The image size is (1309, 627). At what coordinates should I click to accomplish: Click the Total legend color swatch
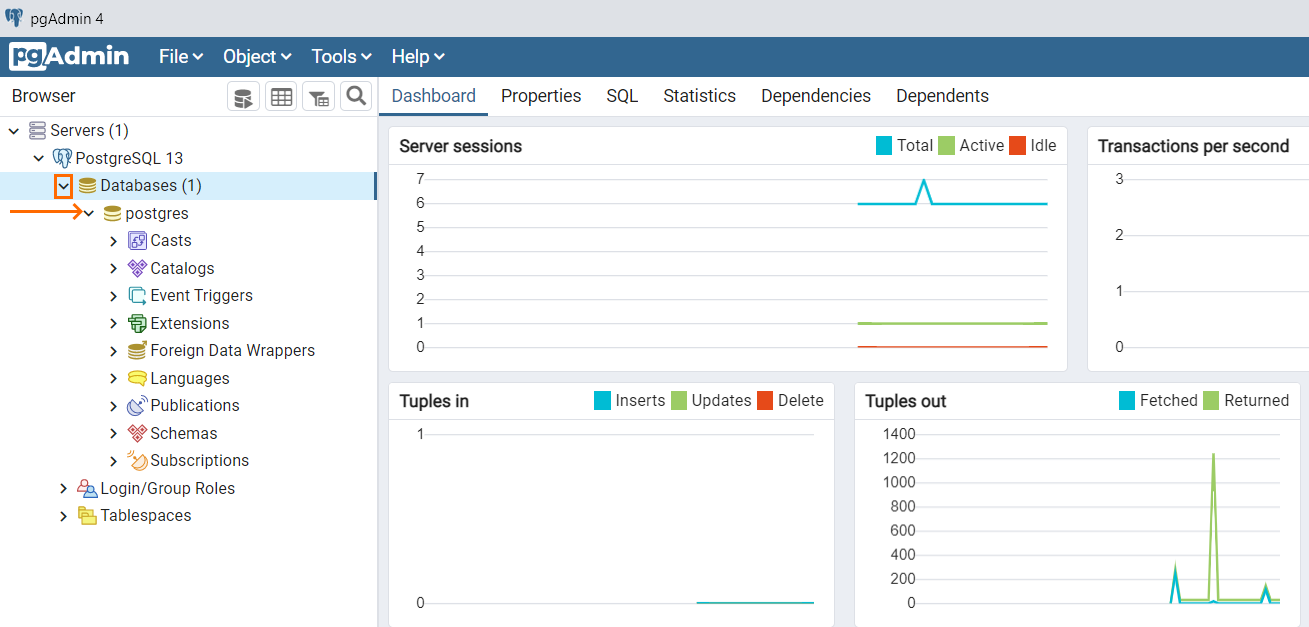point(884,146)
